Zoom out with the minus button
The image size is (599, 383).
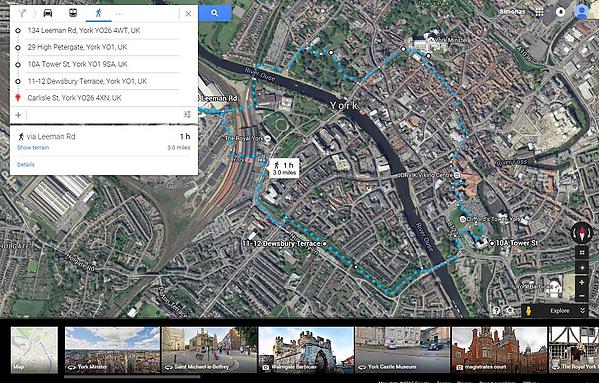tap(582, 296)
